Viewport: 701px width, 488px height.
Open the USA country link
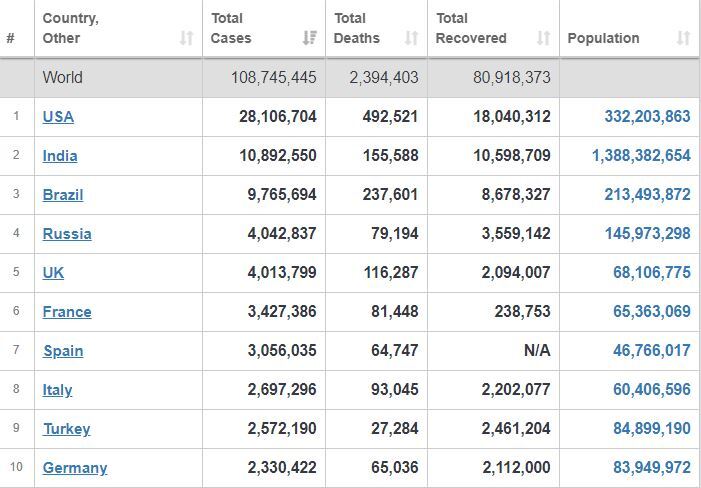click(x=58, y=117)
